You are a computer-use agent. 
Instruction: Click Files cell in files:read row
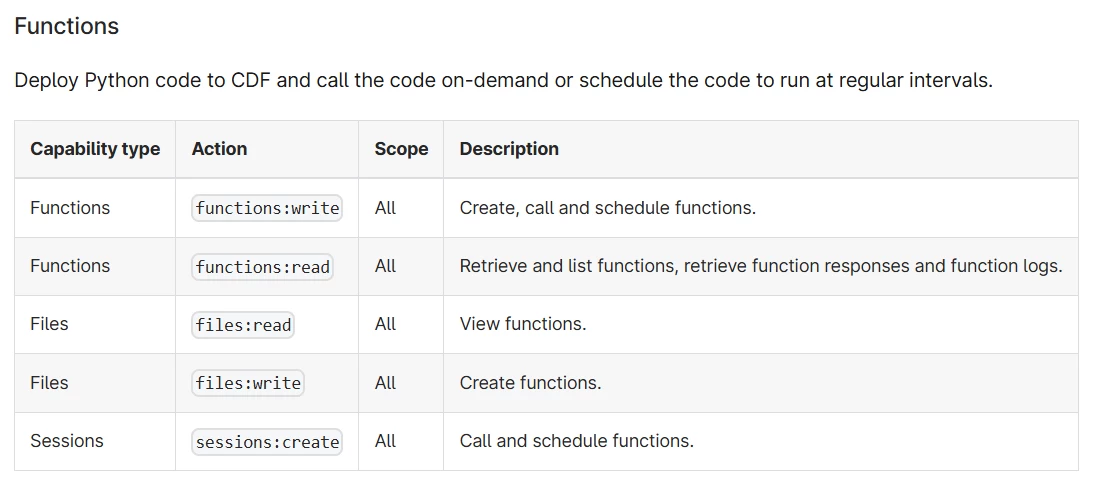click(49, 324)
